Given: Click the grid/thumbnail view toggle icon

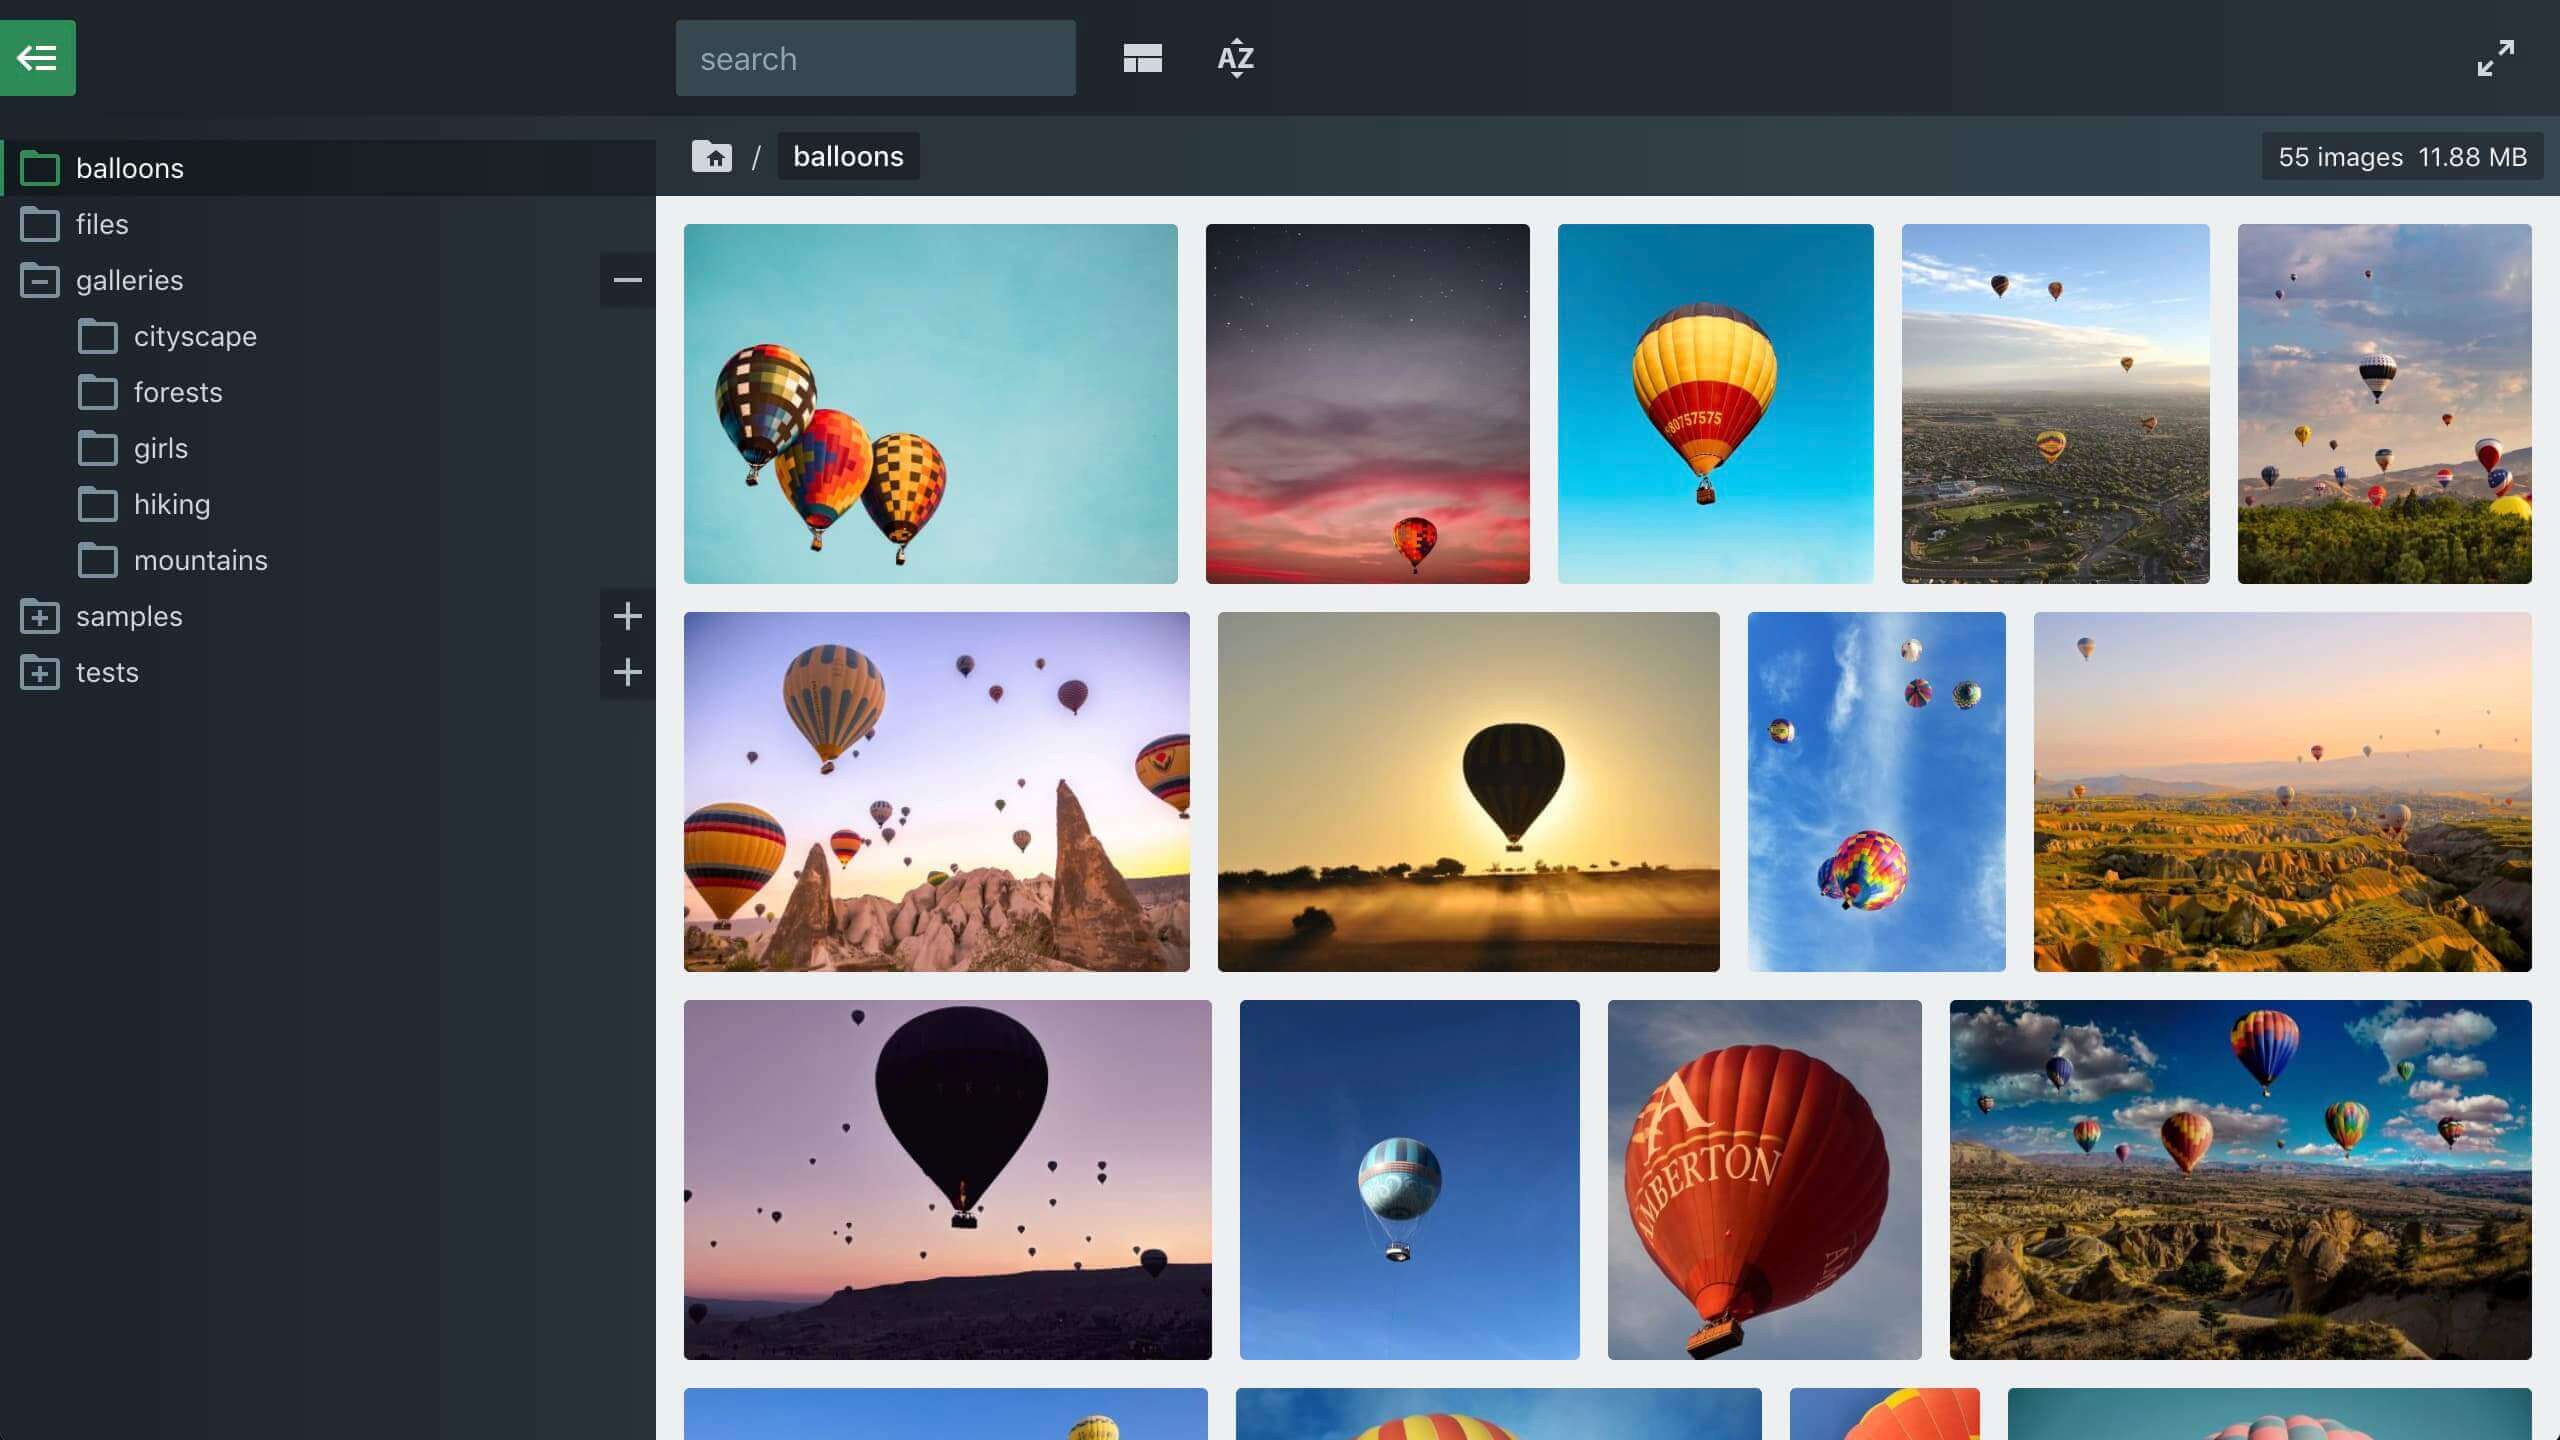Looking at the screenshot, I should (1143, 58).
